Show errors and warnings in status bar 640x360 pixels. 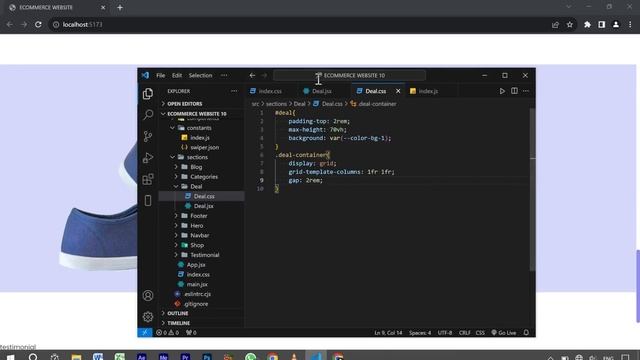point(167,333)
